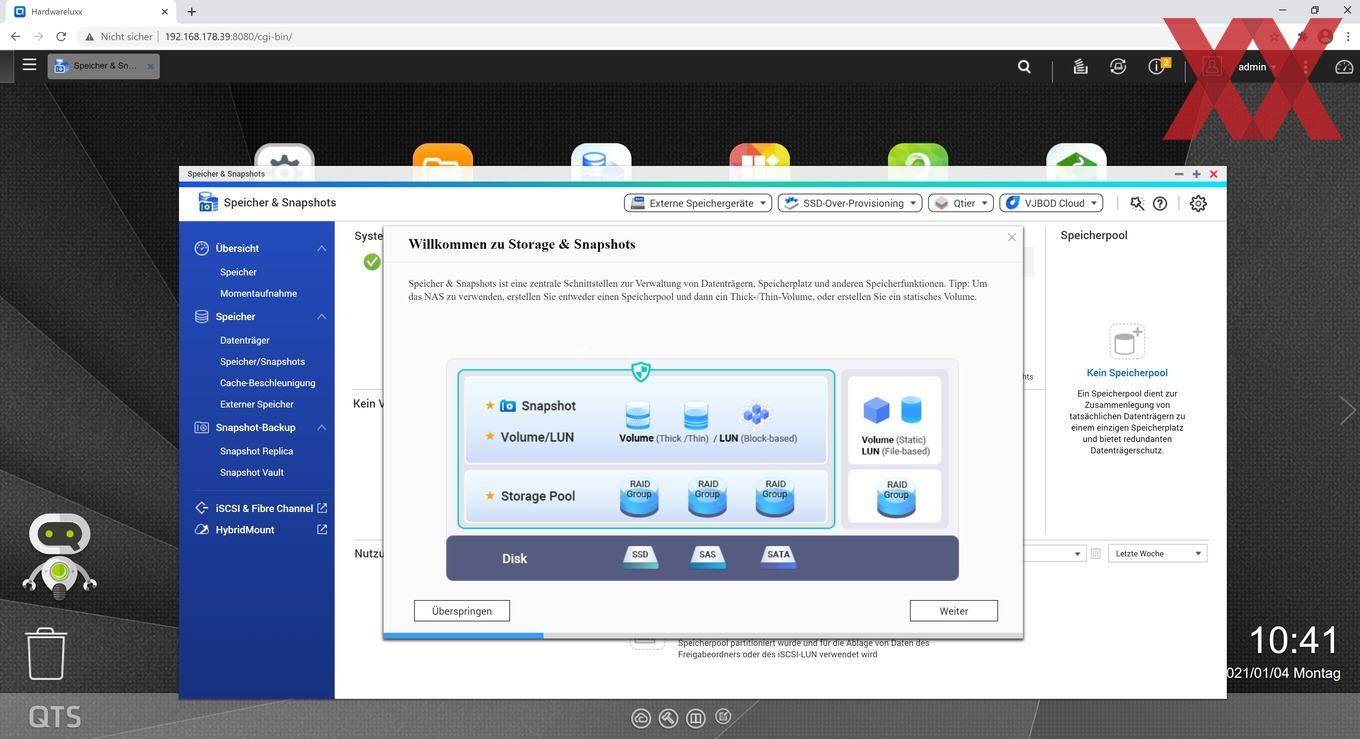The image size is (1360, 739).
Task: Reload the browser page
Action: tap(61, 36)
